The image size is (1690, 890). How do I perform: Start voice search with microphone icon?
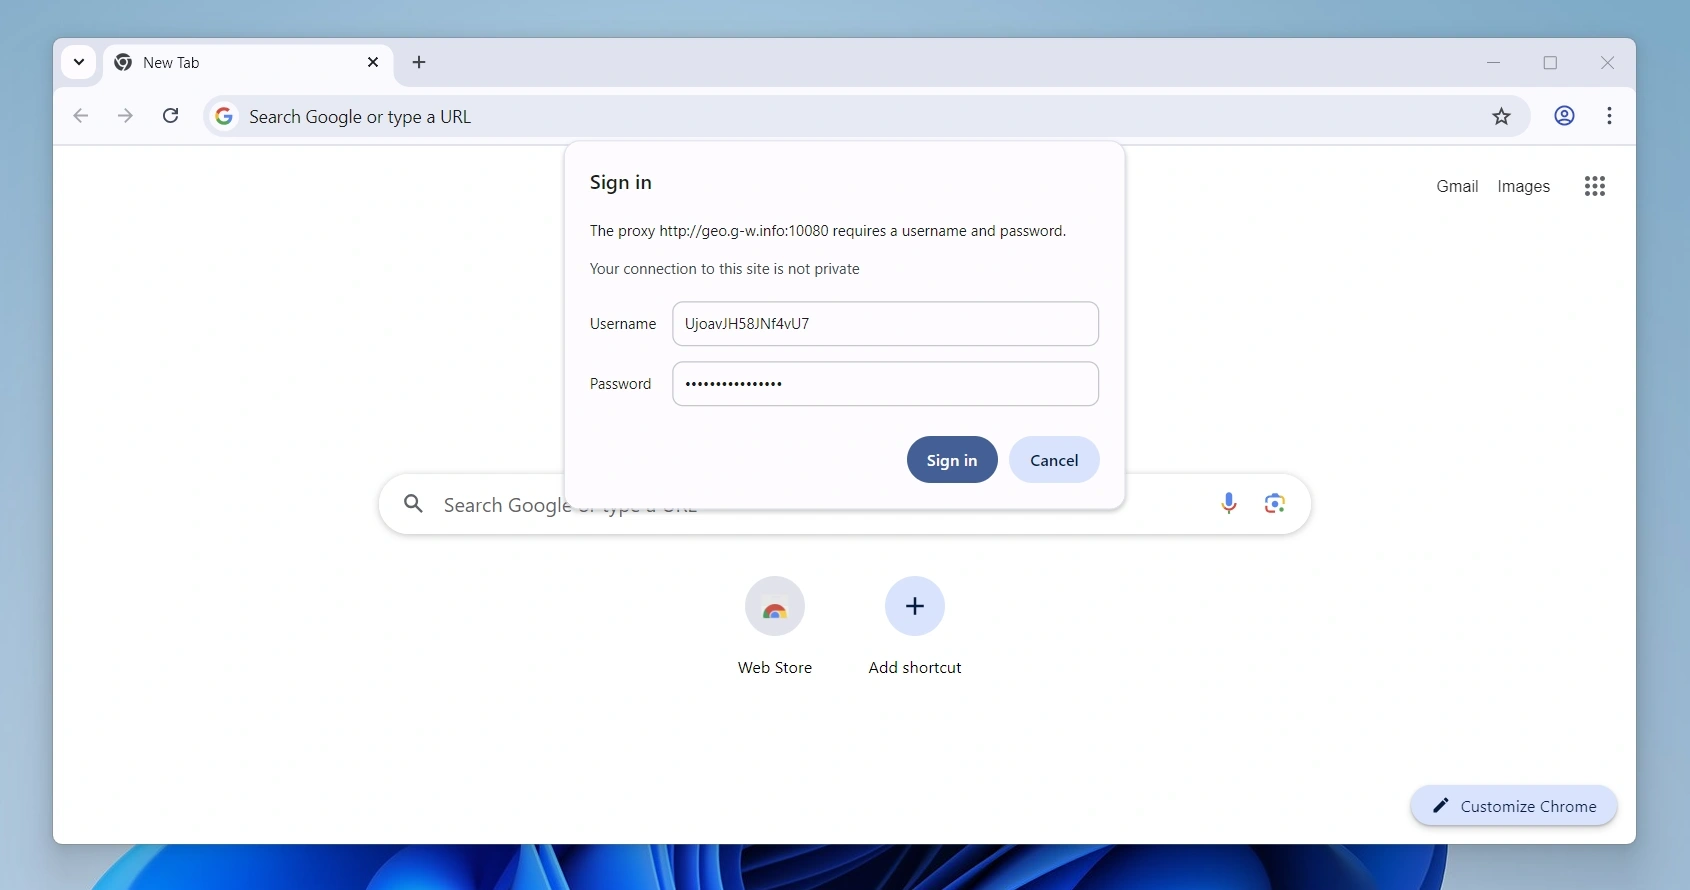pyautogui.click(x=1229, y=504)
